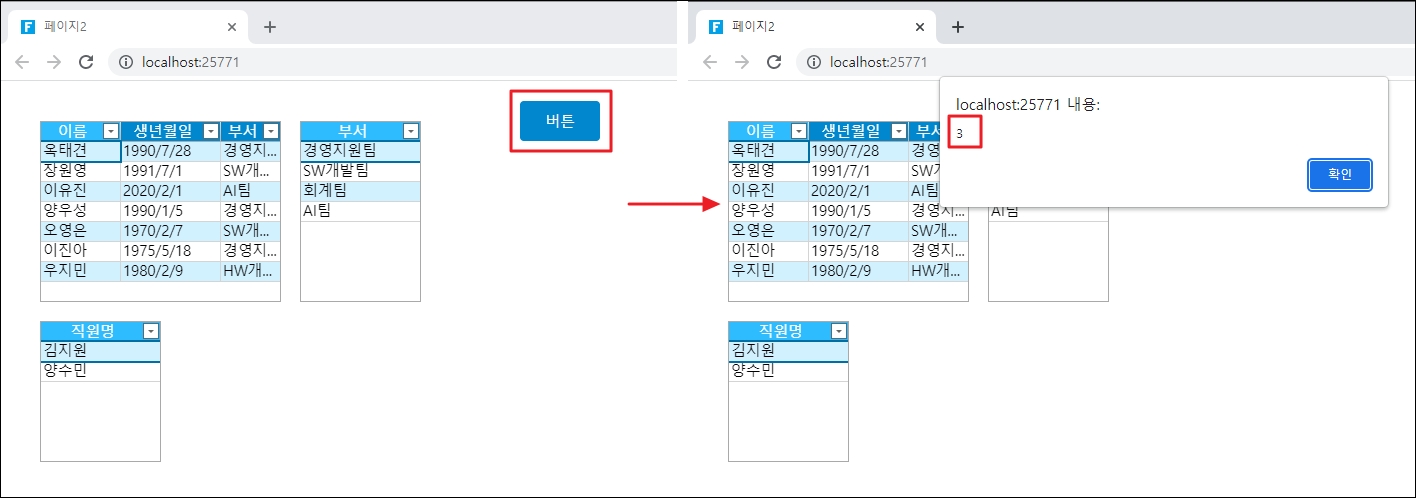Viewport: 1416px width, 498px height.
Task: Open filter dropdown of the standalone 부서 table
Action: [411, 131]
